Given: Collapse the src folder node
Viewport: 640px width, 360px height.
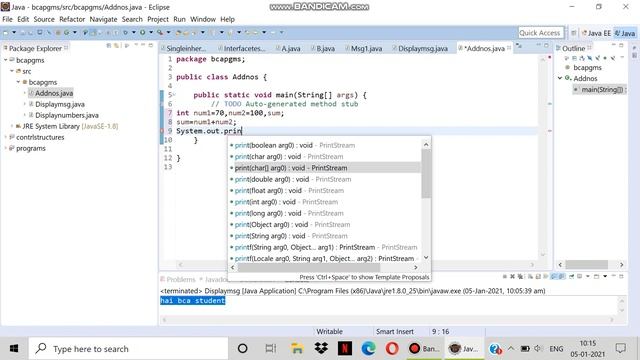Looking at the screenshot, I should [12, 71].
